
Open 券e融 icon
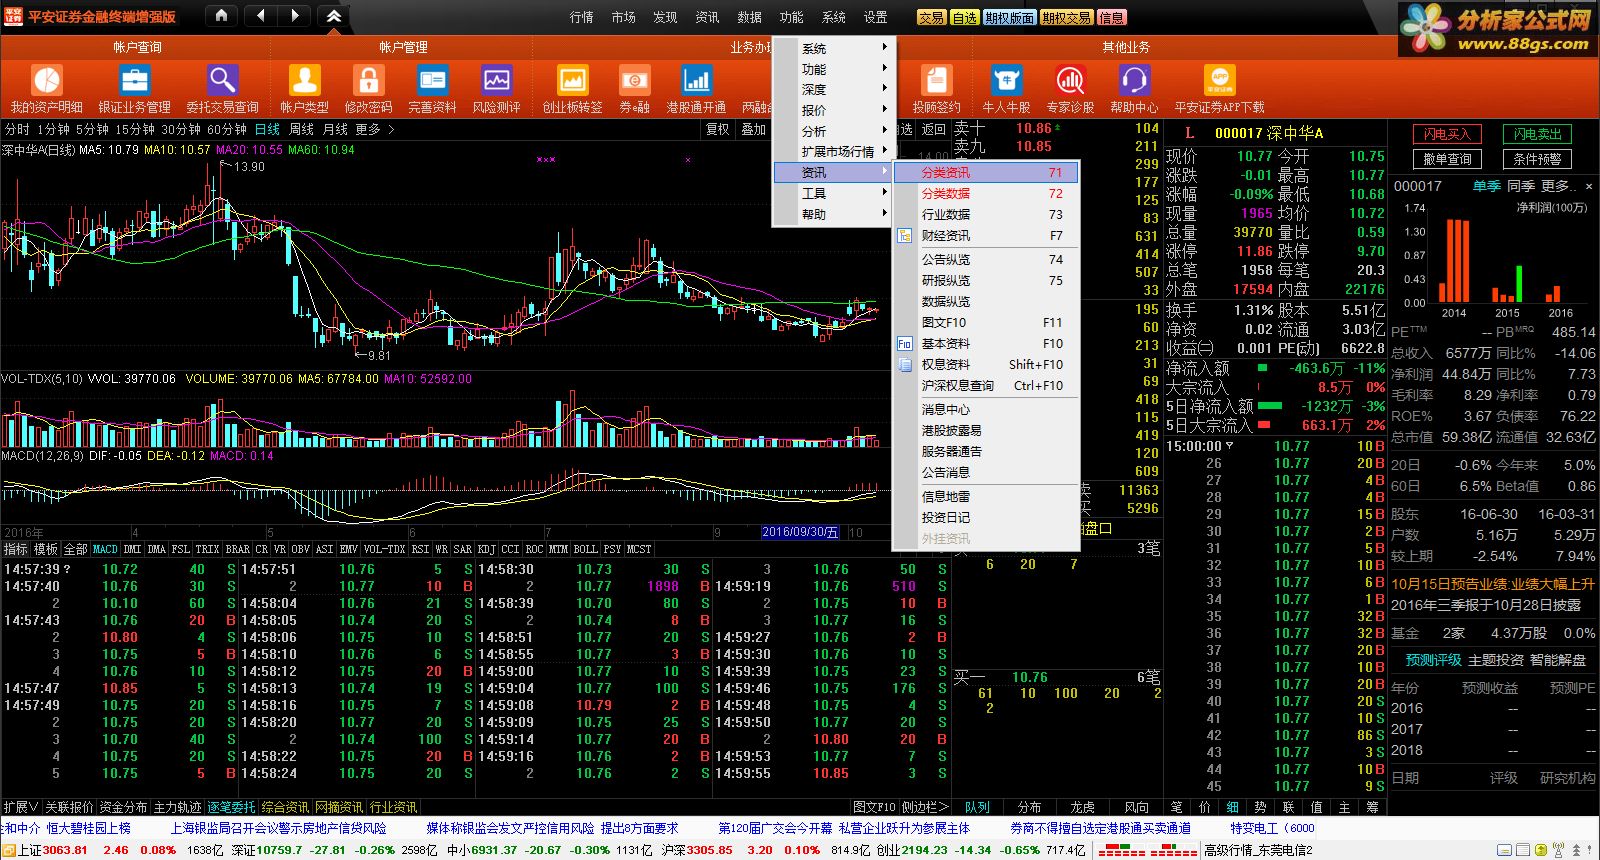pyautogui.click(x=634, y=81)
